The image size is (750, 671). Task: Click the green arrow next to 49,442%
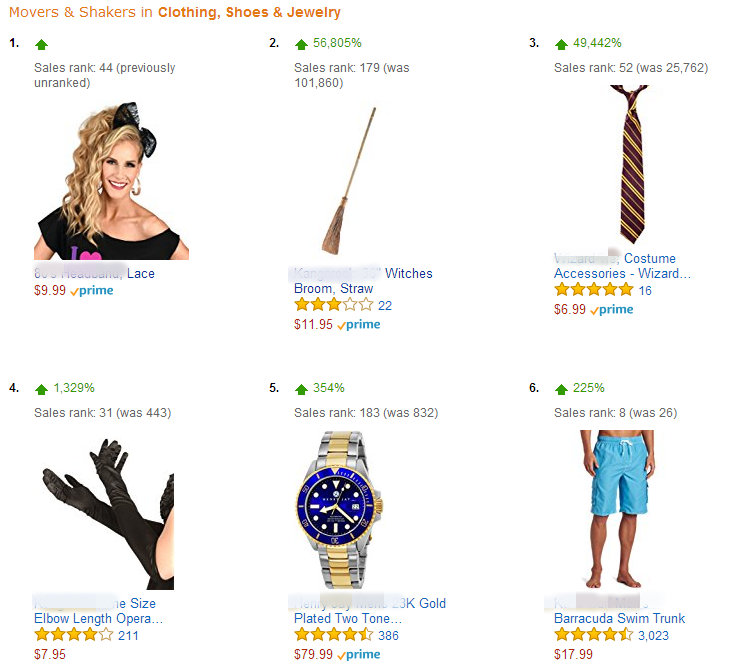pos(561,44)
